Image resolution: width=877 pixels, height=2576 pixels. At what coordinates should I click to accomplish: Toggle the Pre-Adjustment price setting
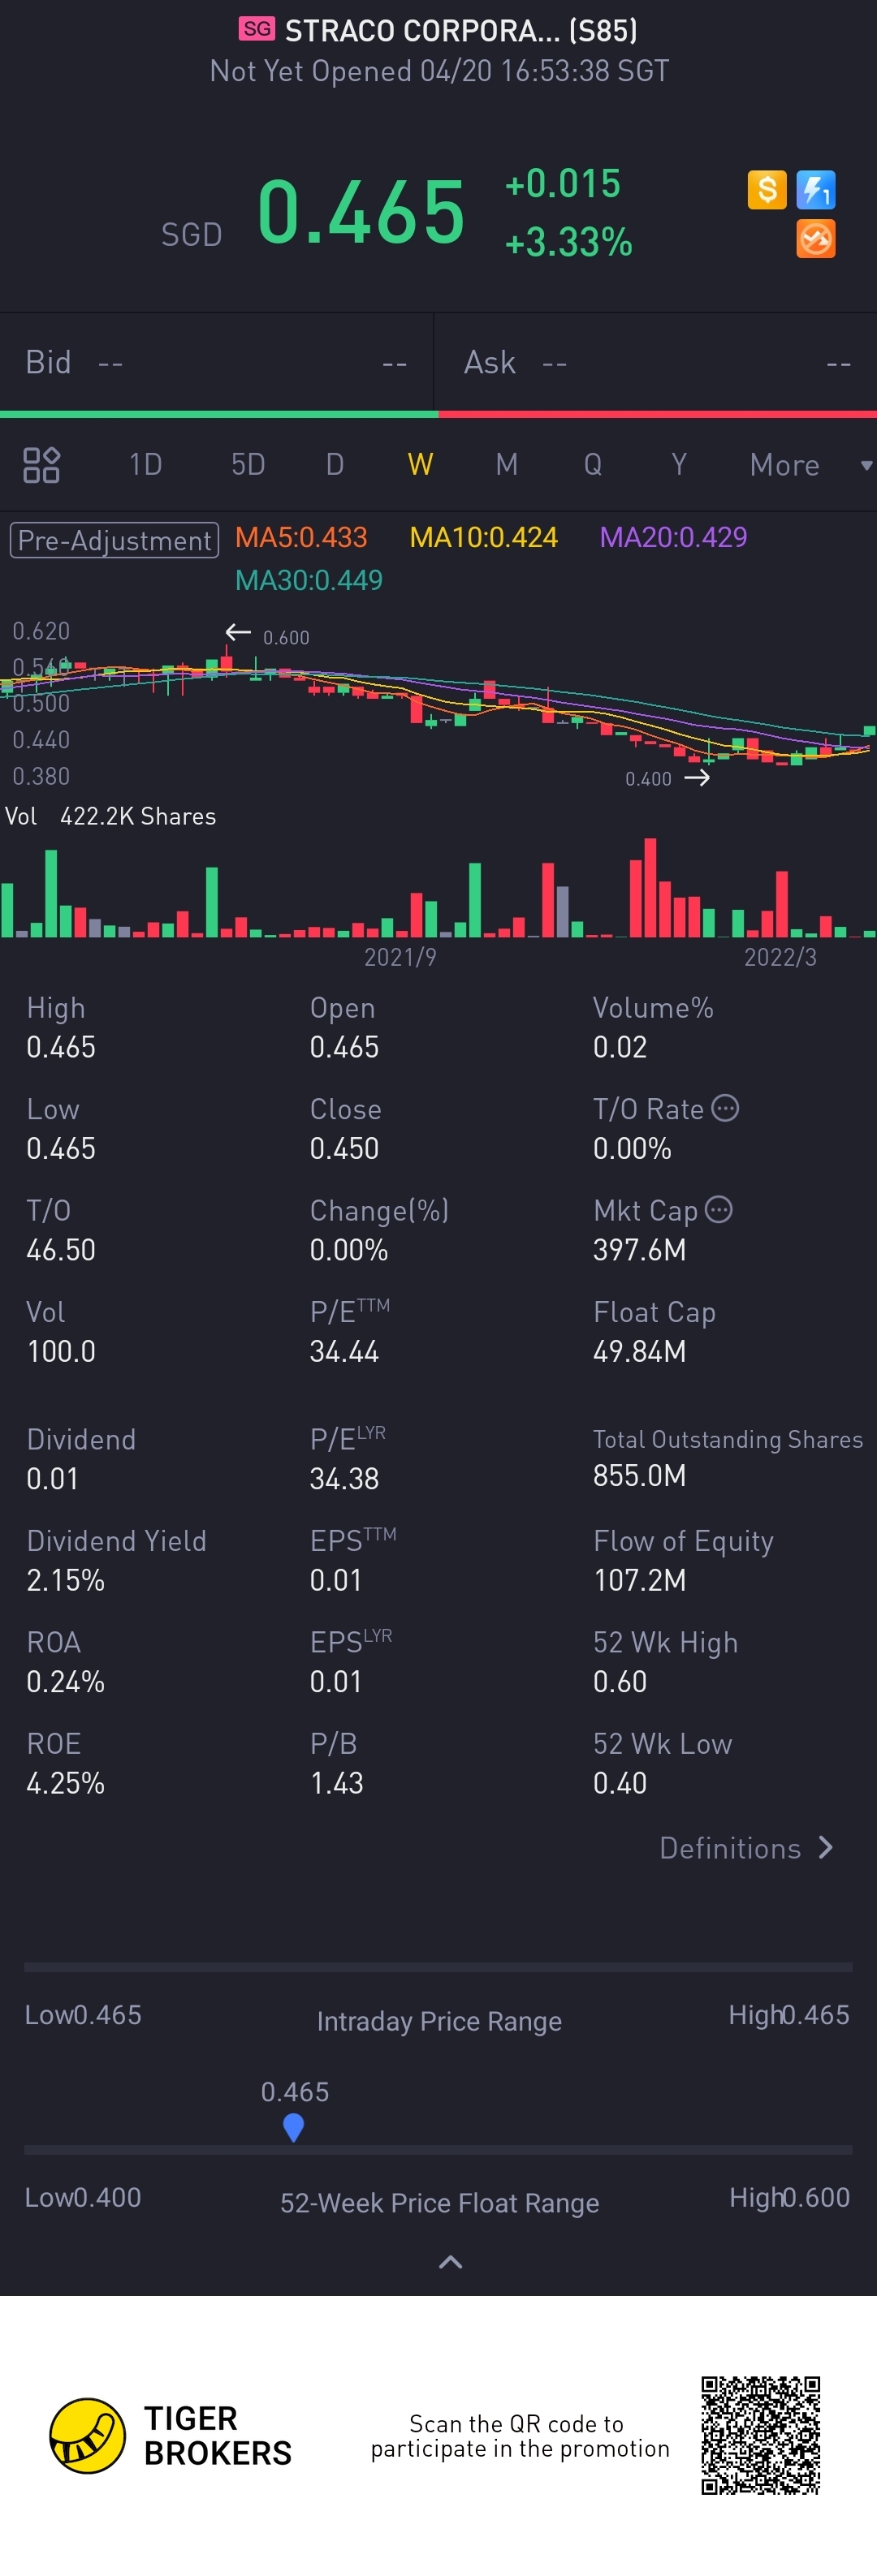tap(114, 540)
